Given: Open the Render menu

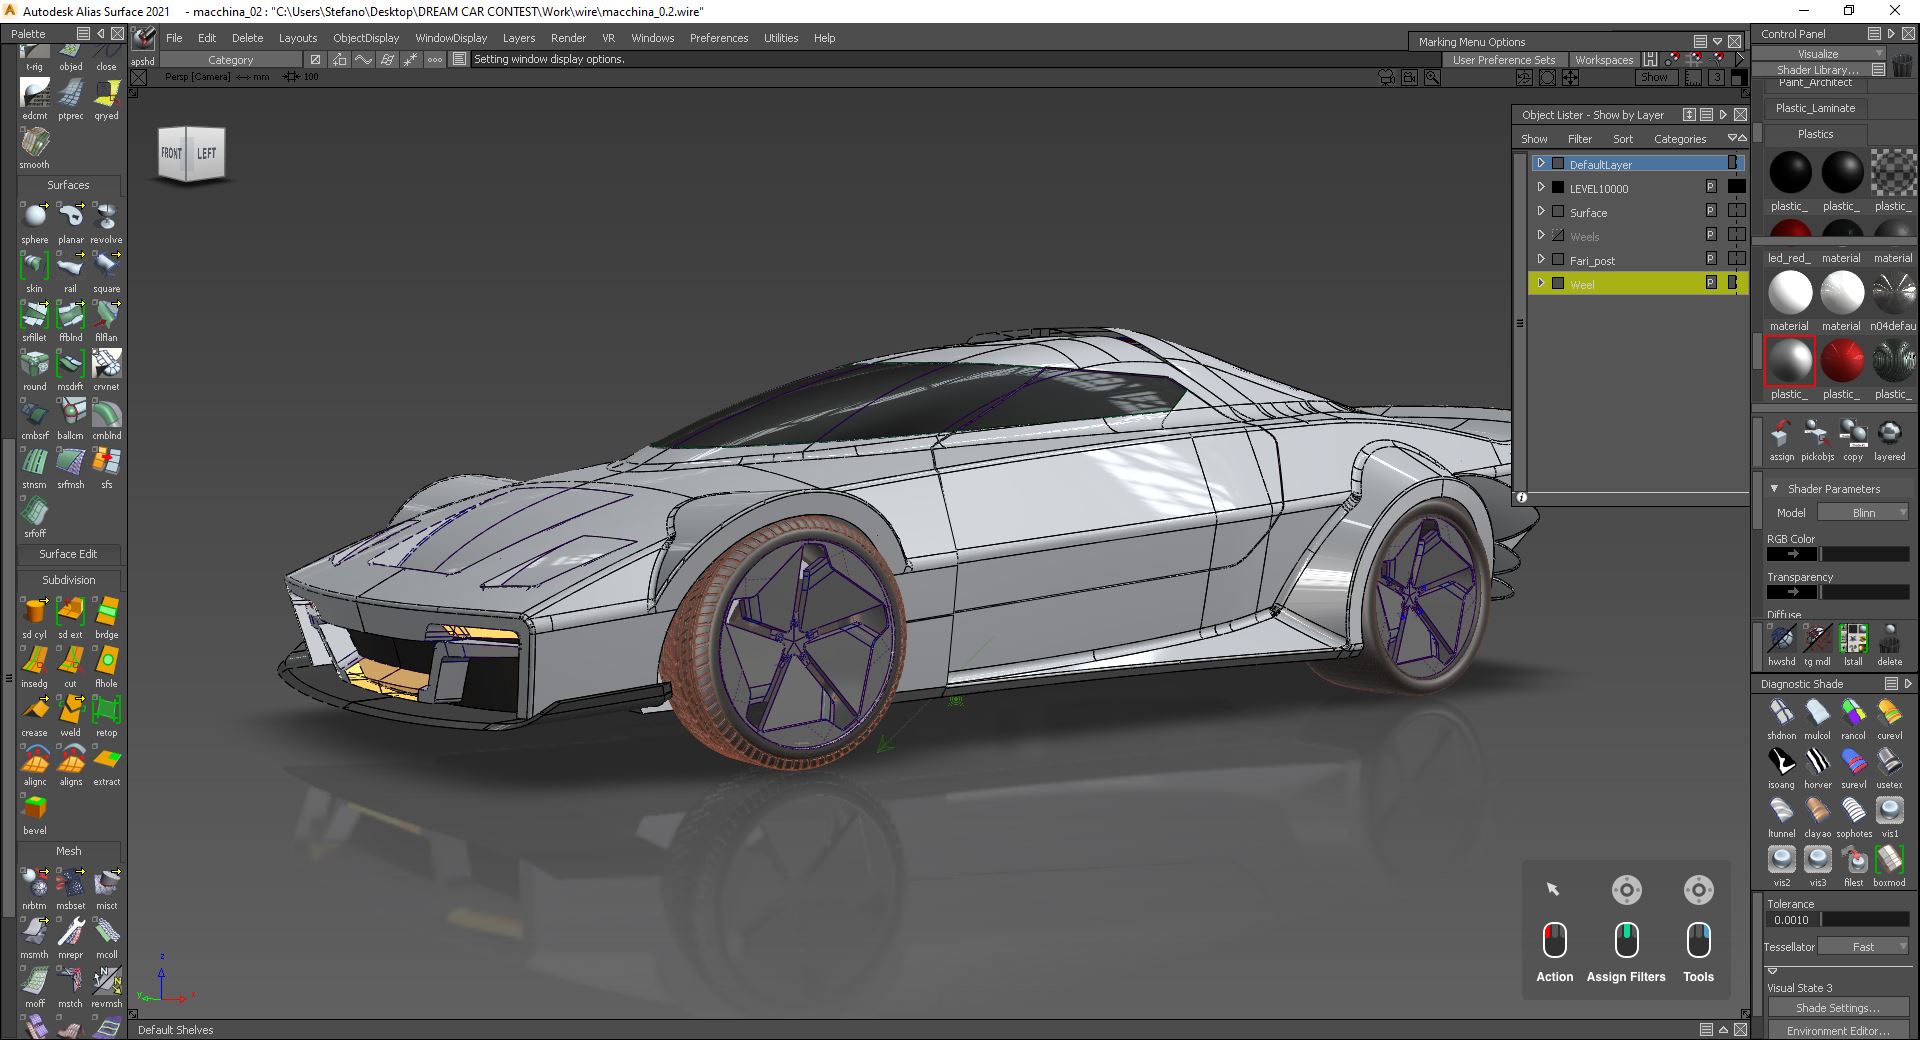Looking at the screenshot, I should coord(568,38).
